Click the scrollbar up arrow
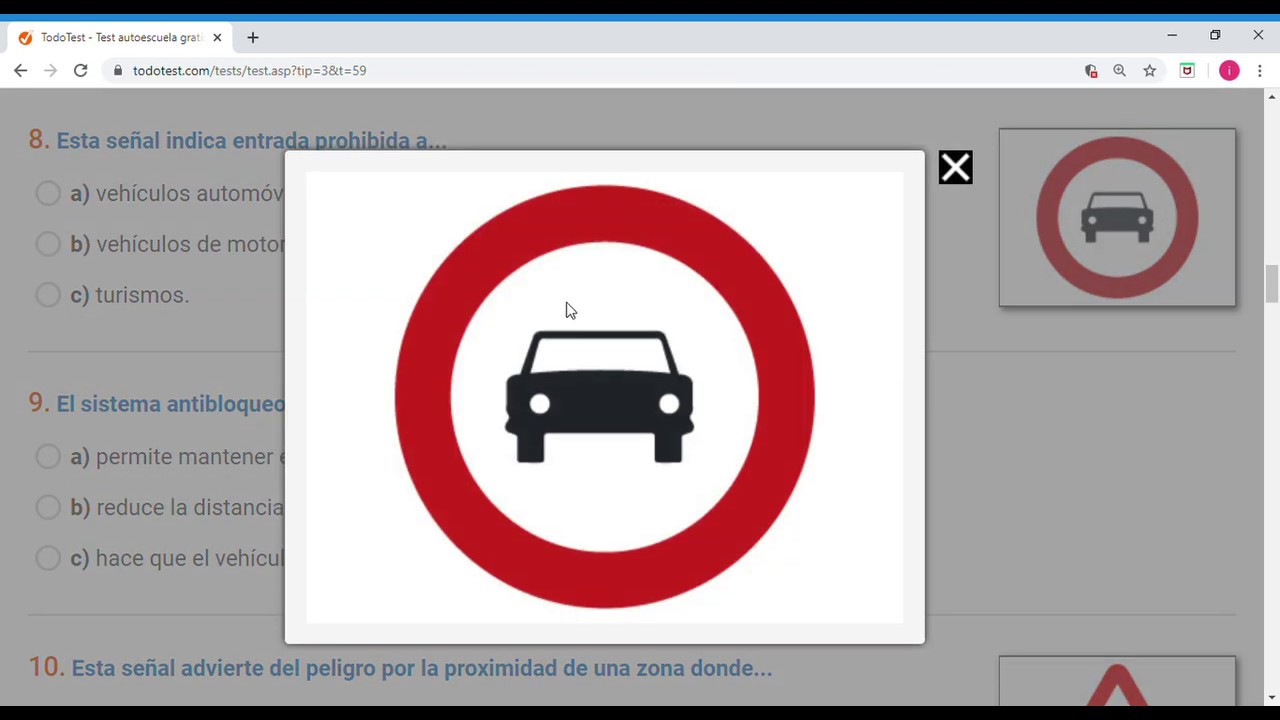 (x=1271, y=96)
